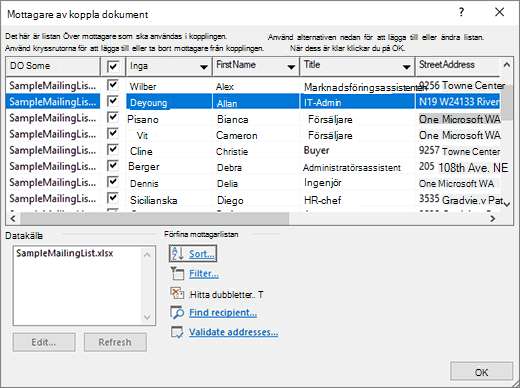
Task: Close the Mottagare av koppla dokument dialog
Action: click(x=499, y=12)
